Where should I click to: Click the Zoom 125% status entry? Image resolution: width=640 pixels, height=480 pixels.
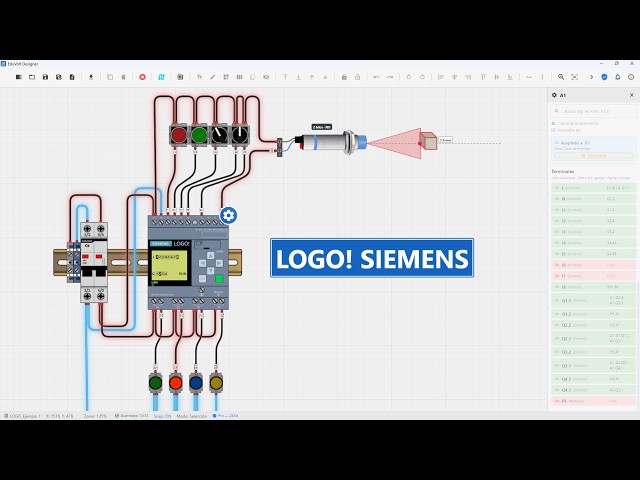point(95,416)
